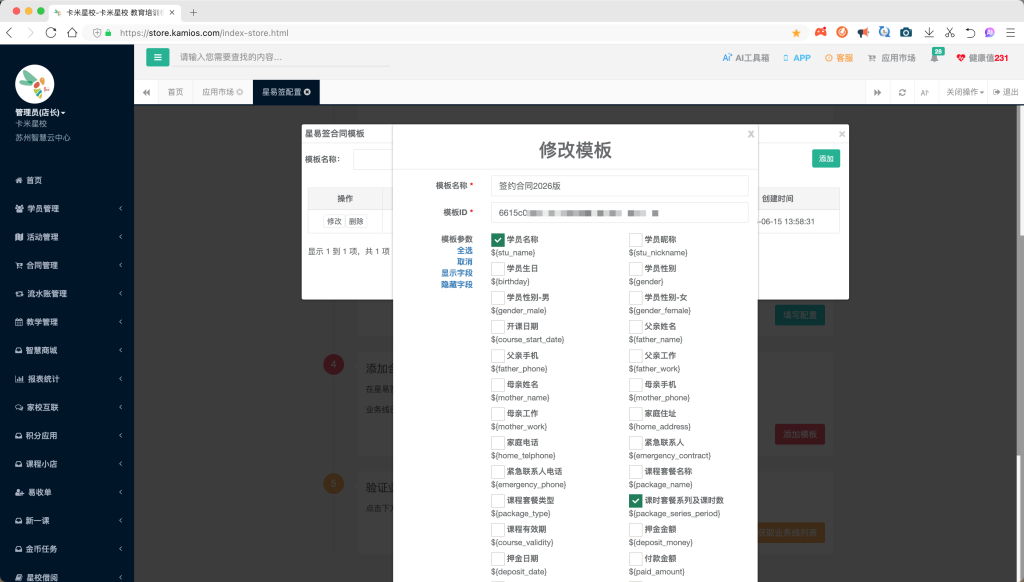This screenshot has height=582, width=1024.
Task: Switch to the 应用市场 tab
Action: (222, 92)
